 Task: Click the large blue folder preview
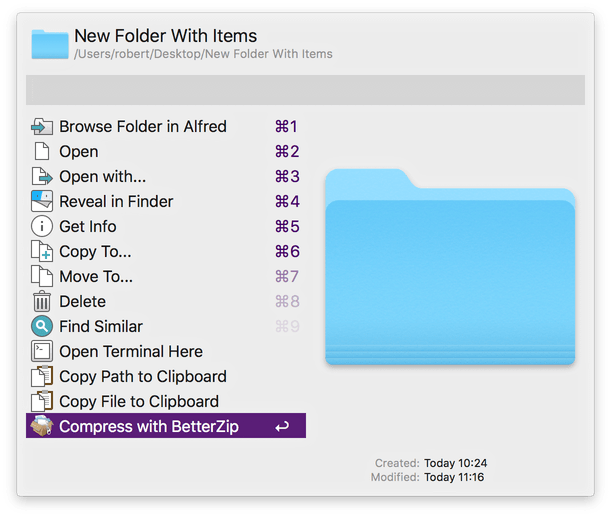pos(450,270)
